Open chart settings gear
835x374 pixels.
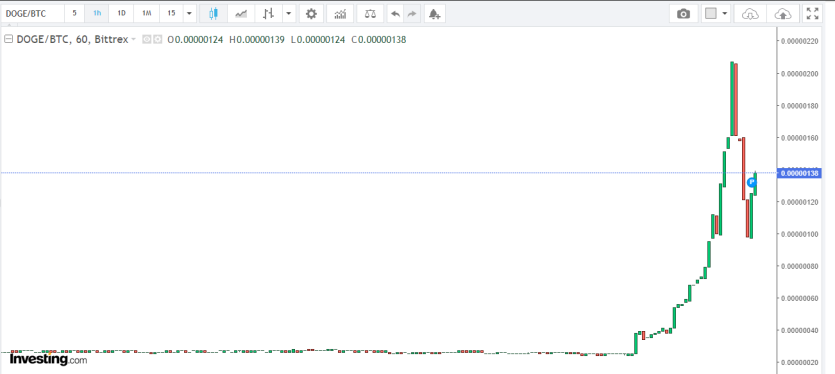tap(311, 14)
